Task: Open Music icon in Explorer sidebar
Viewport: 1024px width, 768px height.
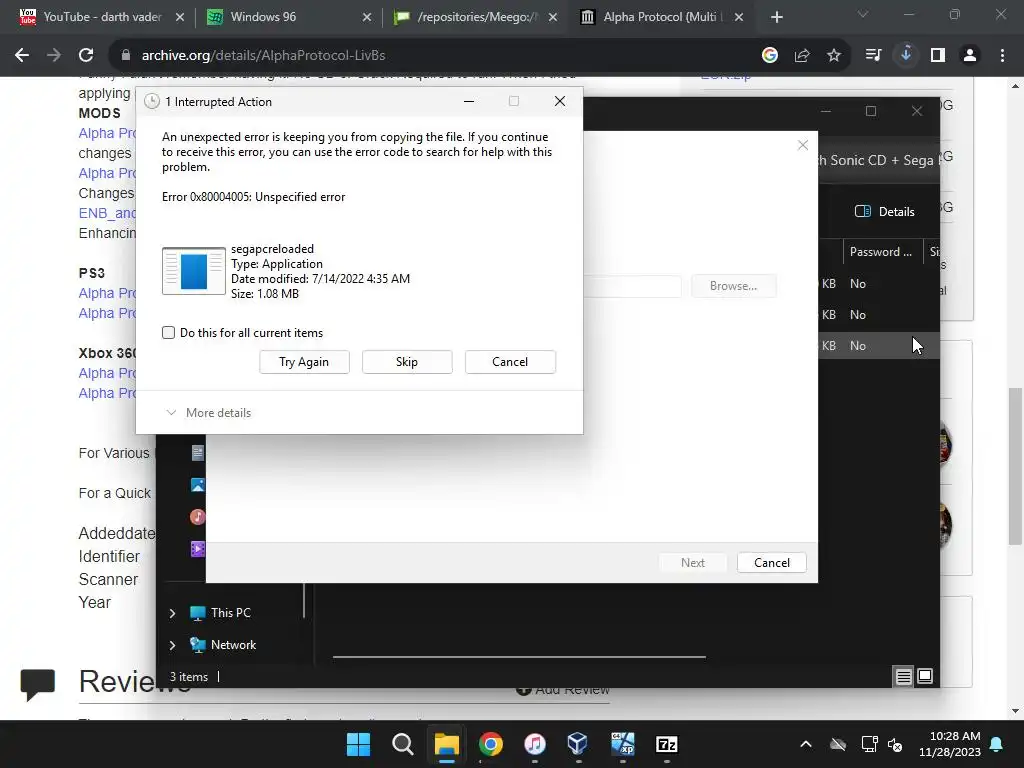Action: point(197,517)
